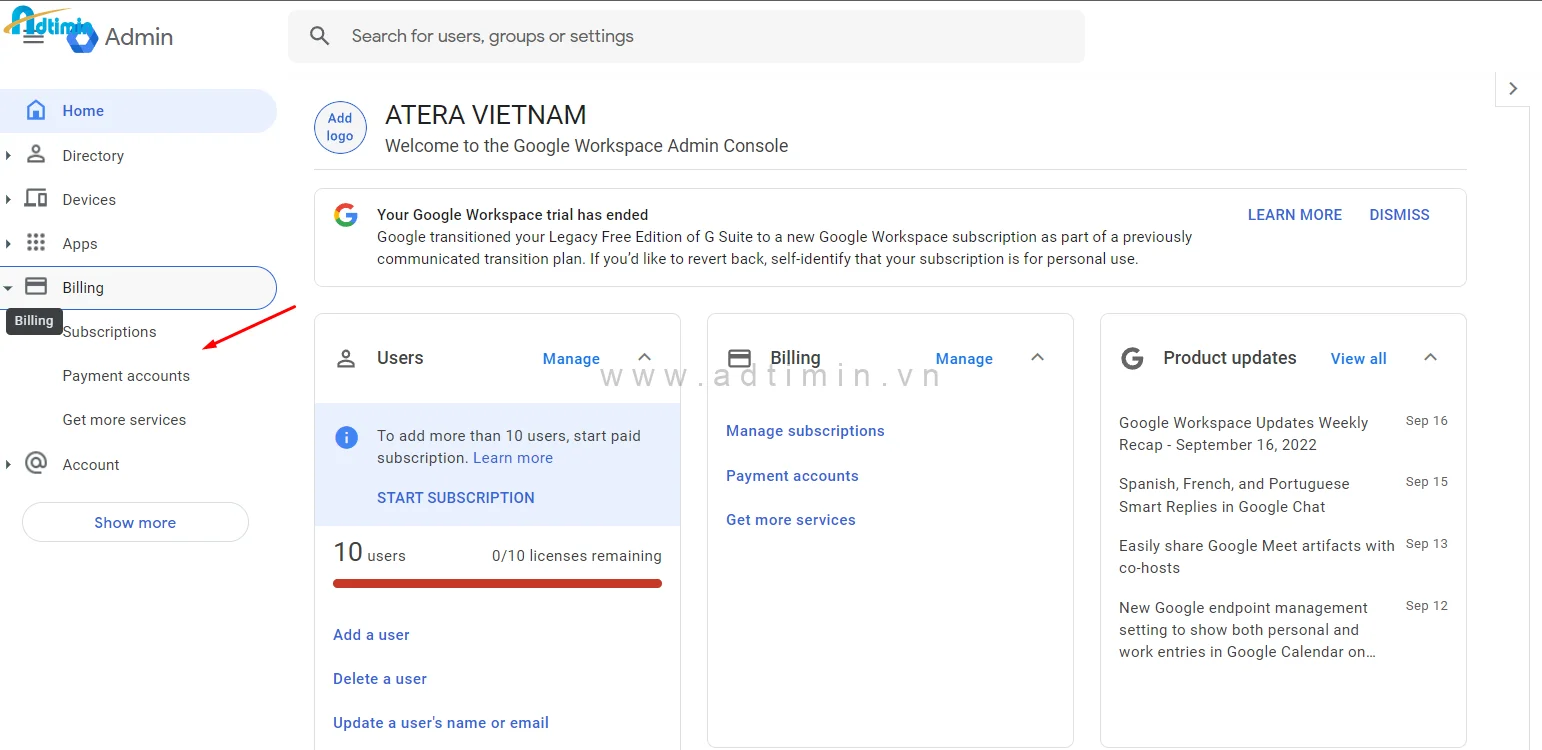Click Delete a user link
The width and height of the screenshot is (1542, 750).
pos(380,679)
